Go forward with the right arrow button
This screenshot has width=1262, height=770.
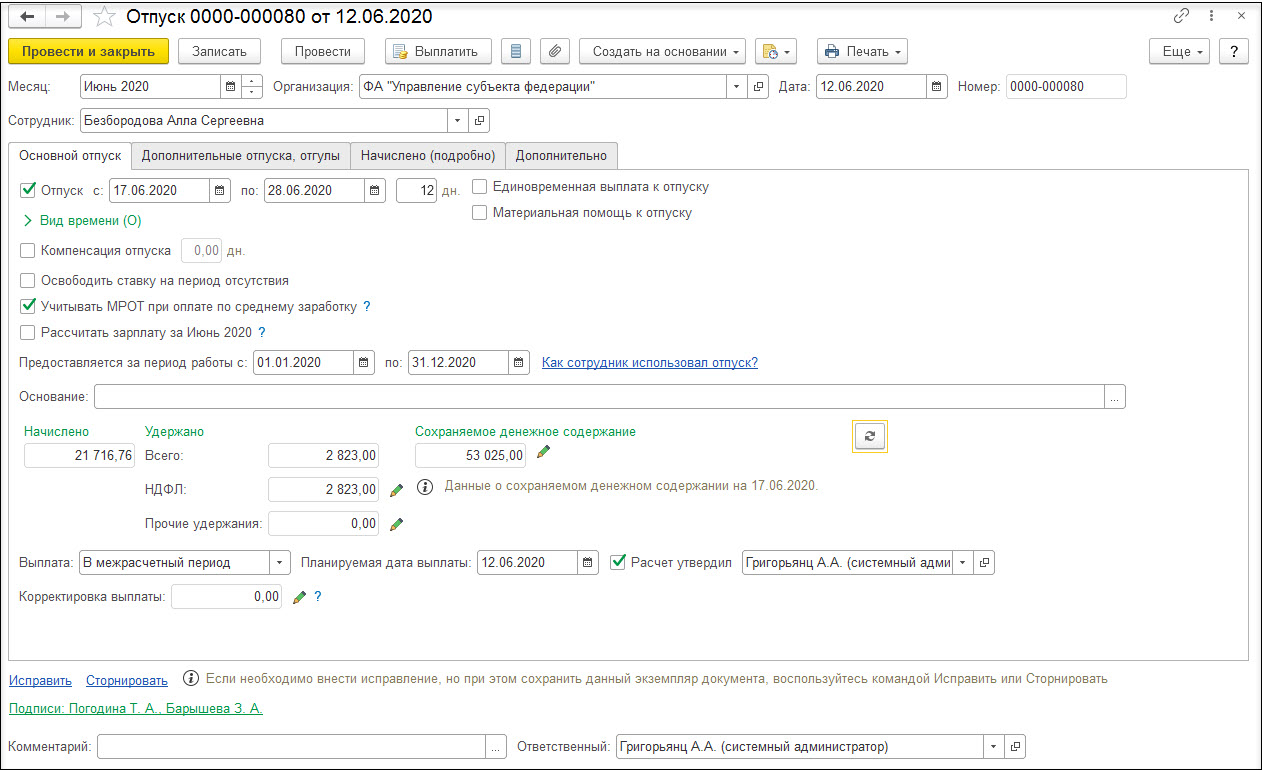click(x=62, y=17)
